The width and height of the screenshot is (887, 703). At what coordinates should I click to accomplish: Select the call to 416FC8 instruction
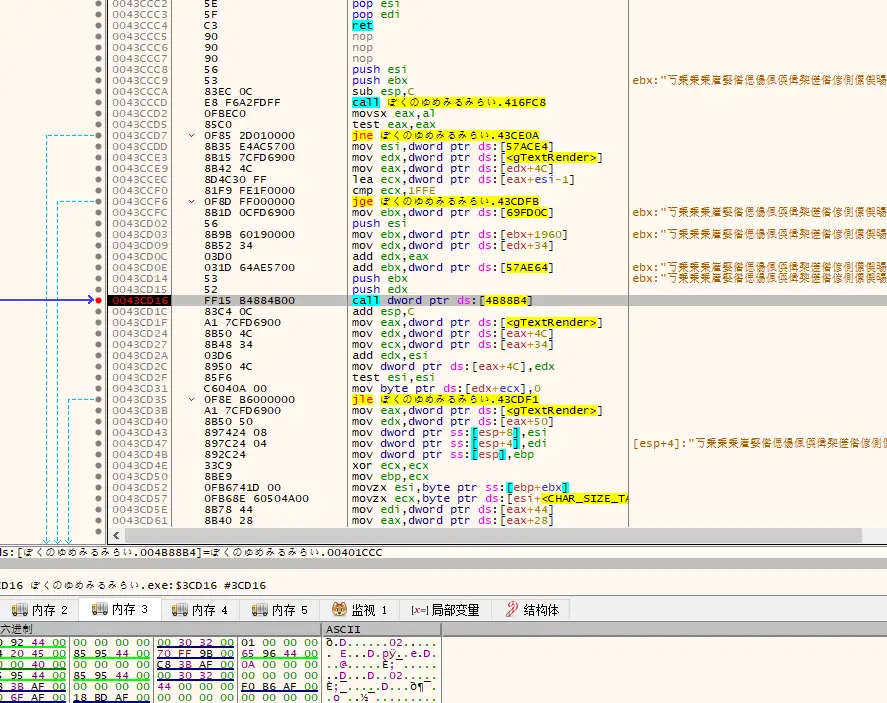449,102
